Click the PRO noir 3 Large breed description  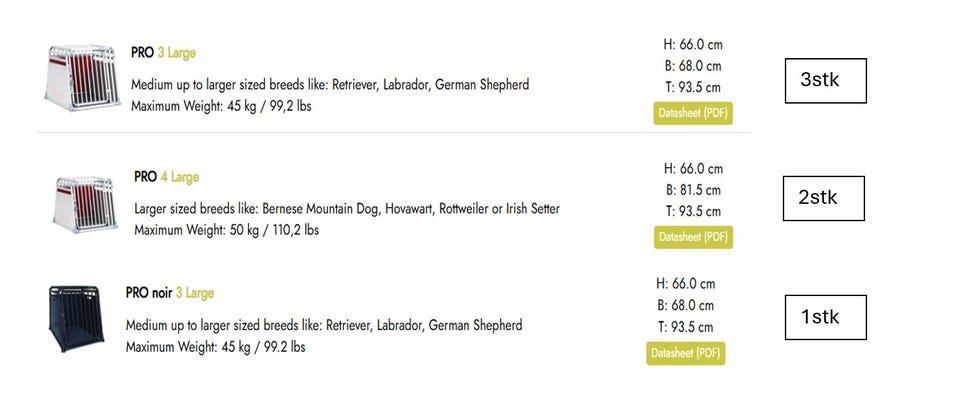[x=323, y=326]
